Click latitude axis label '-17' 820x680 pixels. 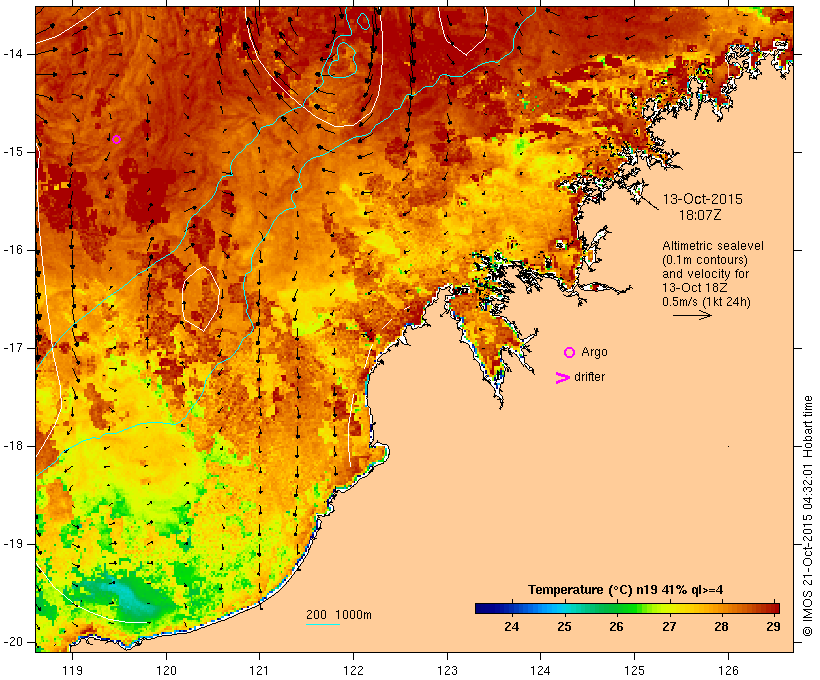[x=12, y=348]
